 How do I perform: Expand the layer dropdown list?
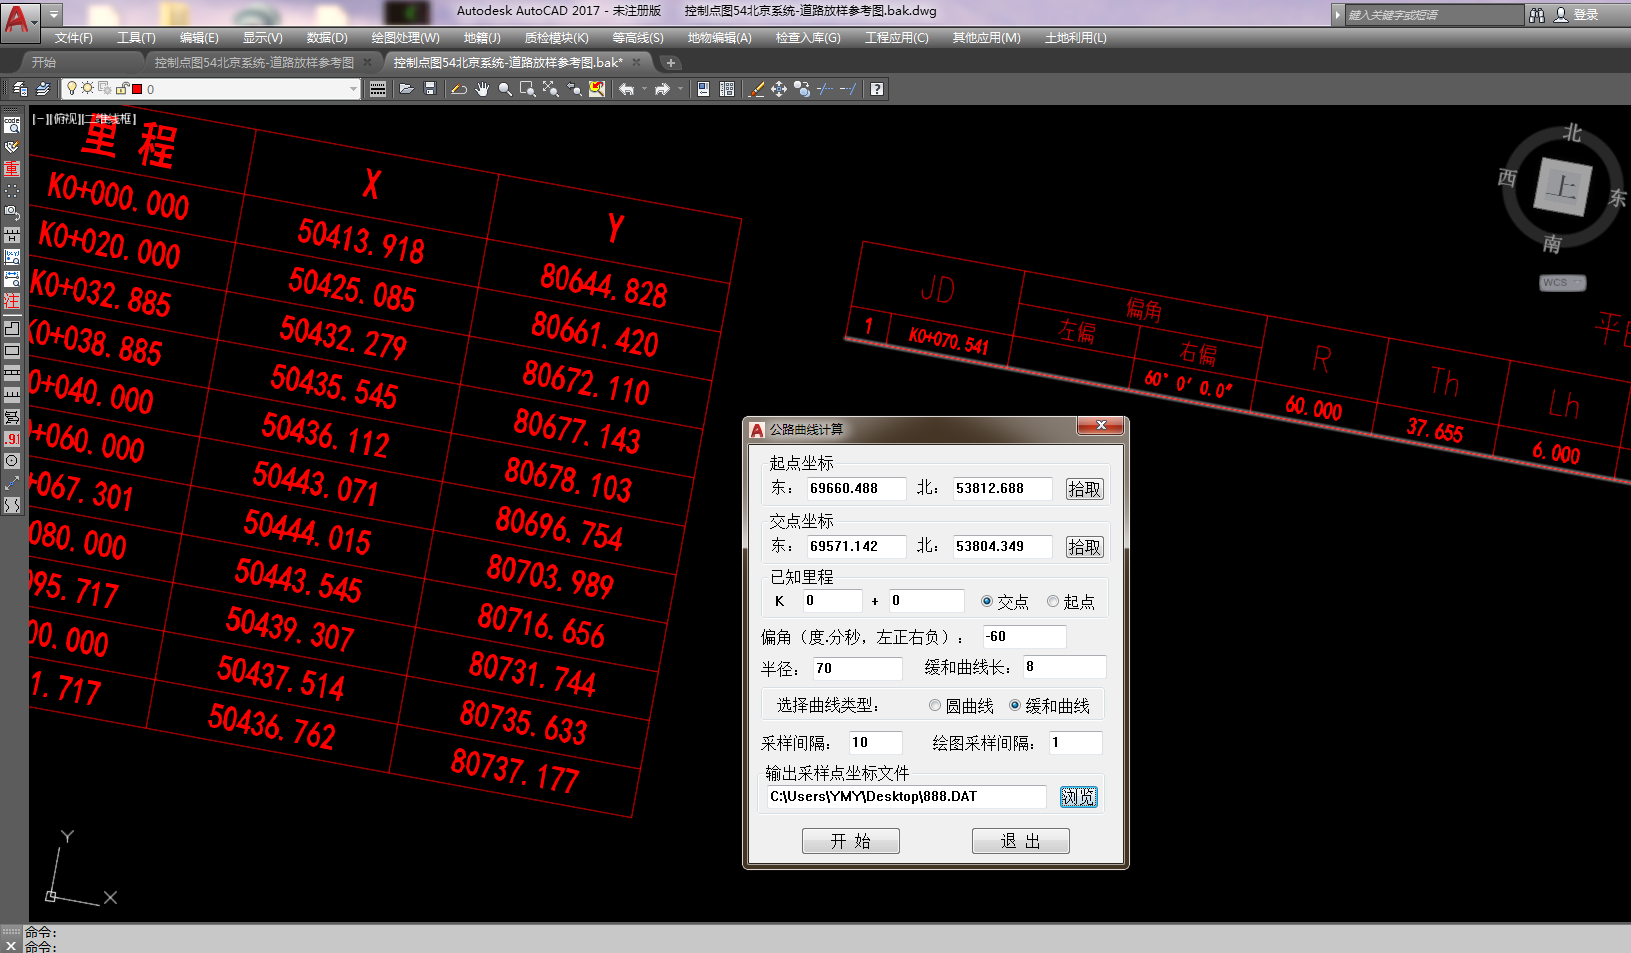[353, 89]
